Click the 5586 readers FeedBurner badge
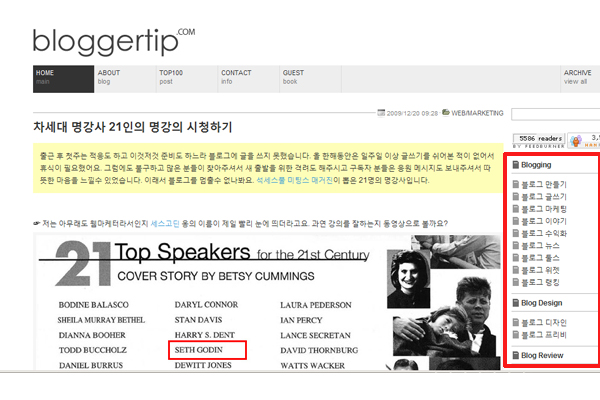Screen dimensions: 600x400 (539, 141)
